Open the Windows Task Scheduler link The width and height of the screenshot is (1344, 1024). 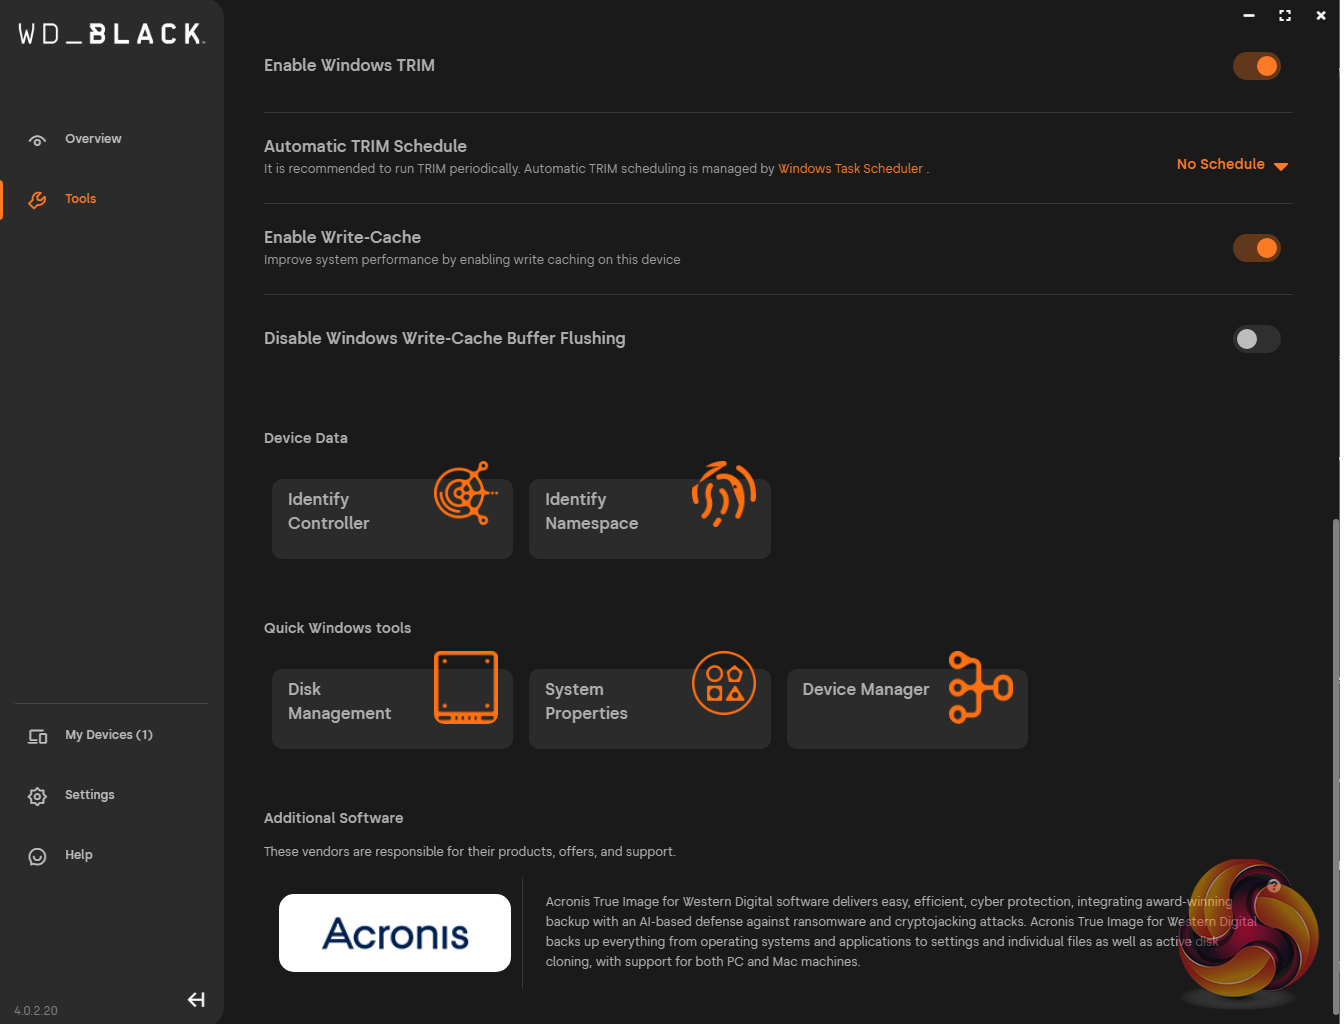[850, 169]
